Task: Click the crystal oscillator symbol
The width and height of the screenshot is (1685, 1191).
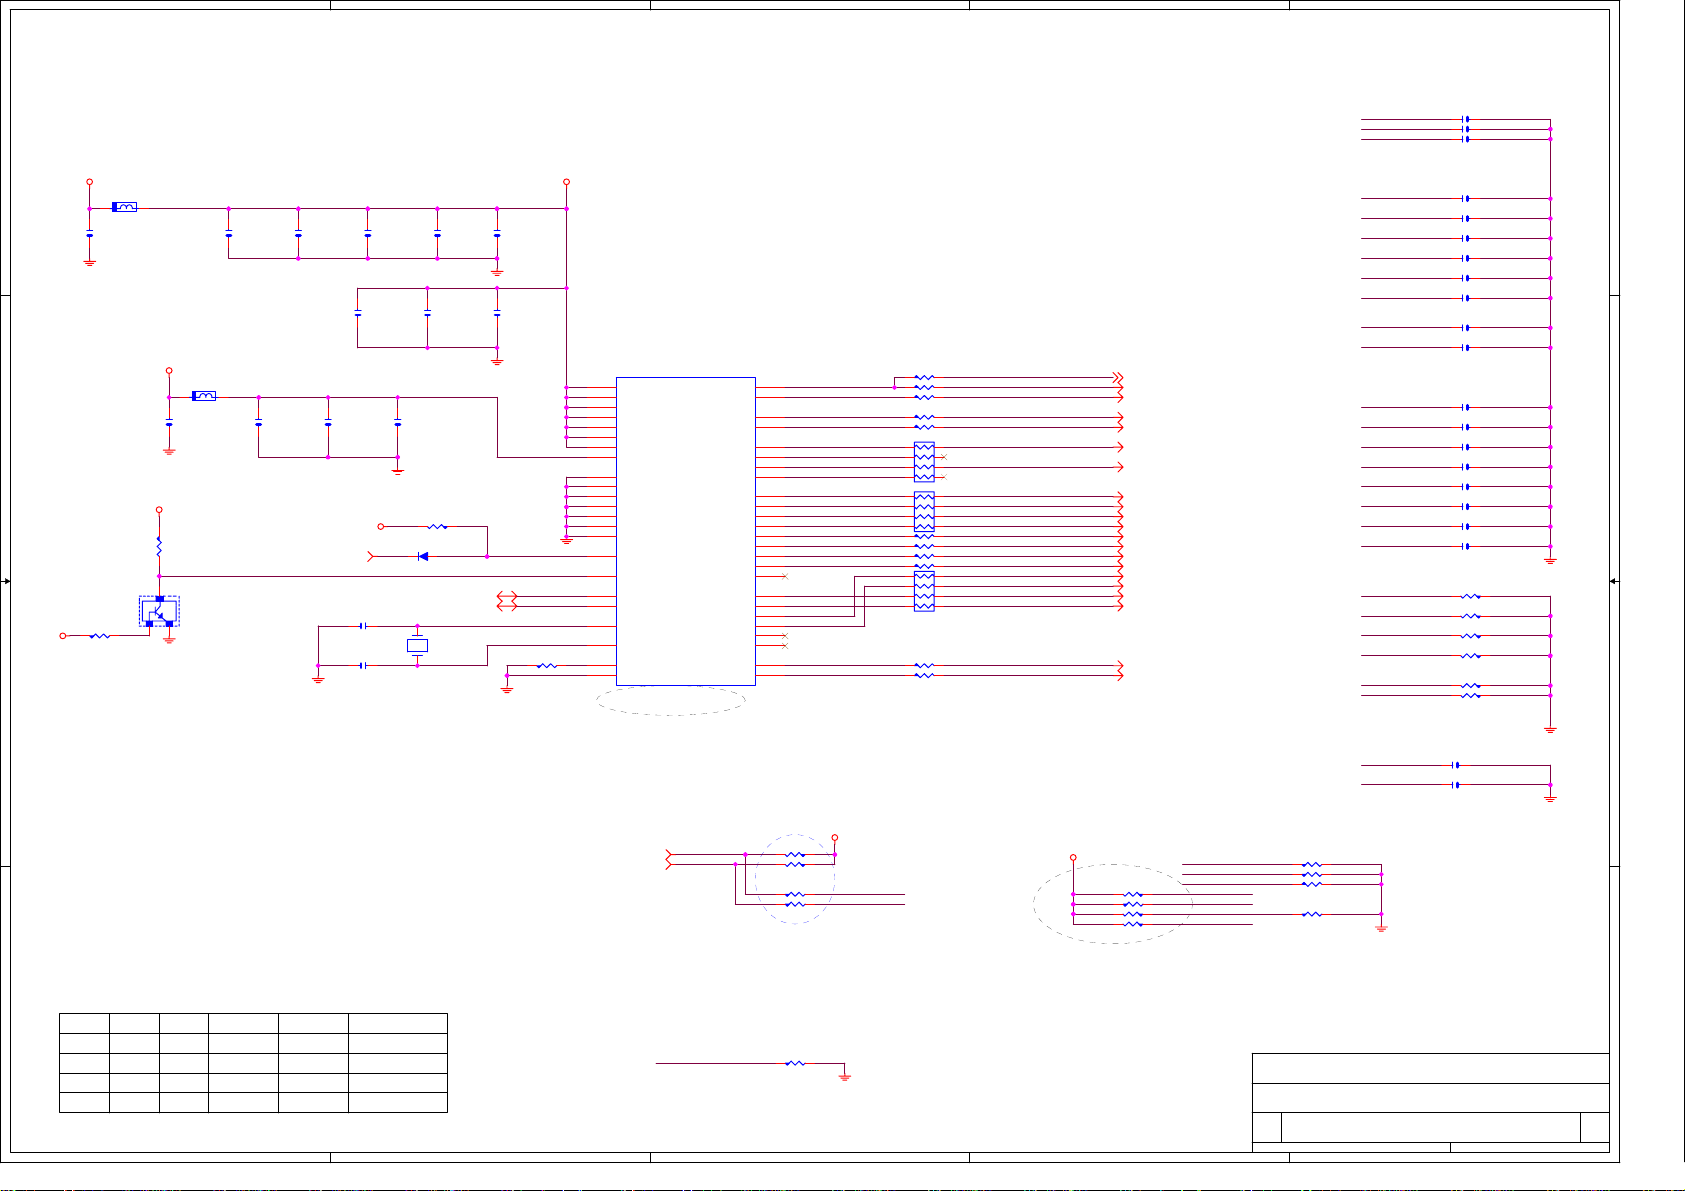Action: (x=417, y=646)
